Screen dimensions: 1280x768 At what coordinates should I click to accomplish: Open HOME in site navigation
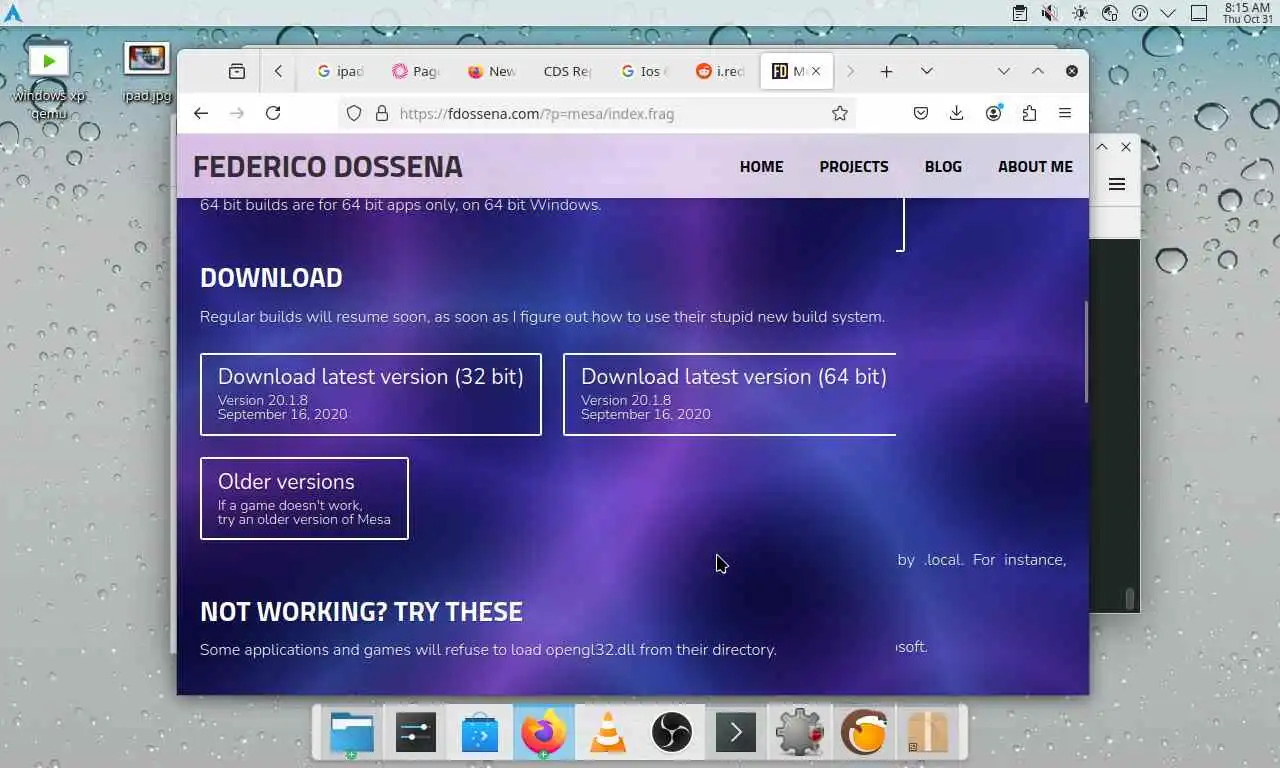762,167
